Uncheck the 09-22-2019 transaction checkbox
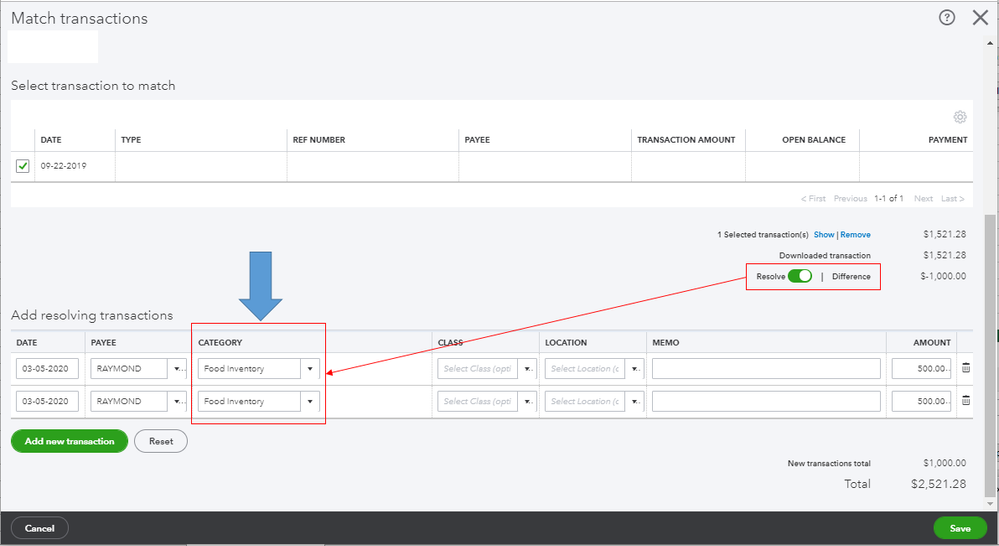The height and width of the screenshot is (546, 999). [22, 166]
